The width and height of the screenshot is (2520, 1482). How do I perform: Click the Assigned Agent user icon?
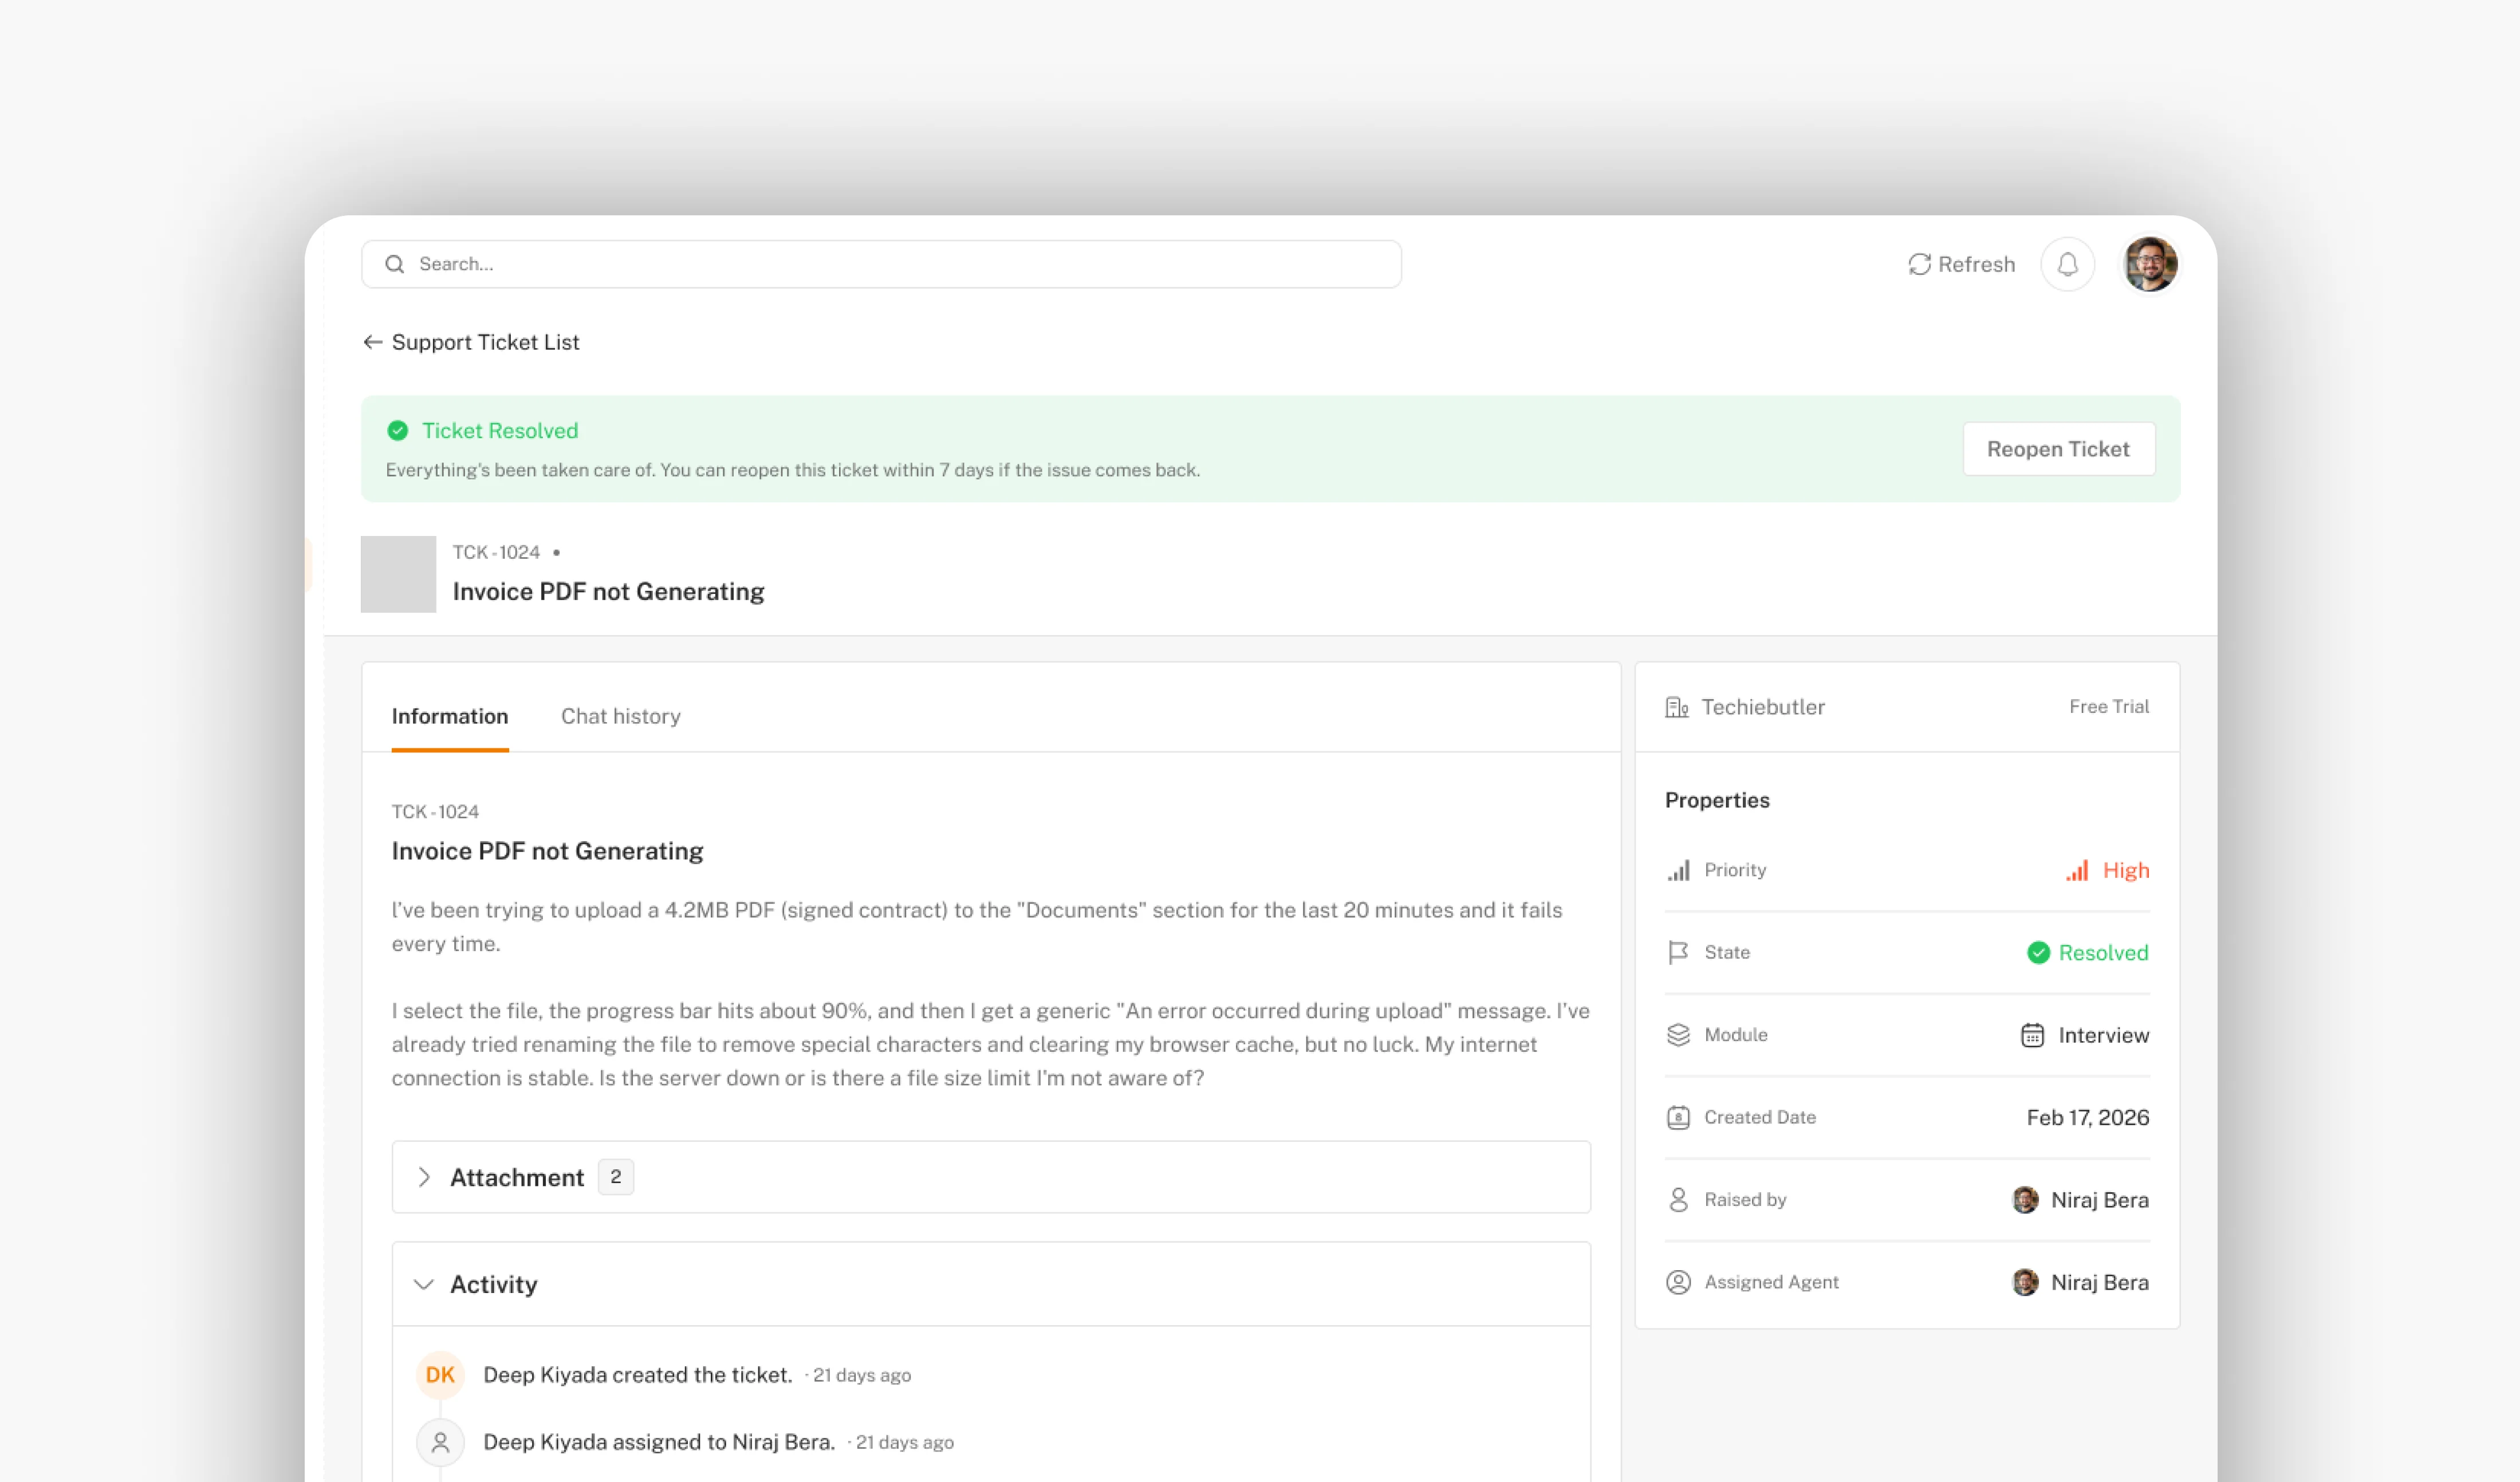coord(1679,1282)
